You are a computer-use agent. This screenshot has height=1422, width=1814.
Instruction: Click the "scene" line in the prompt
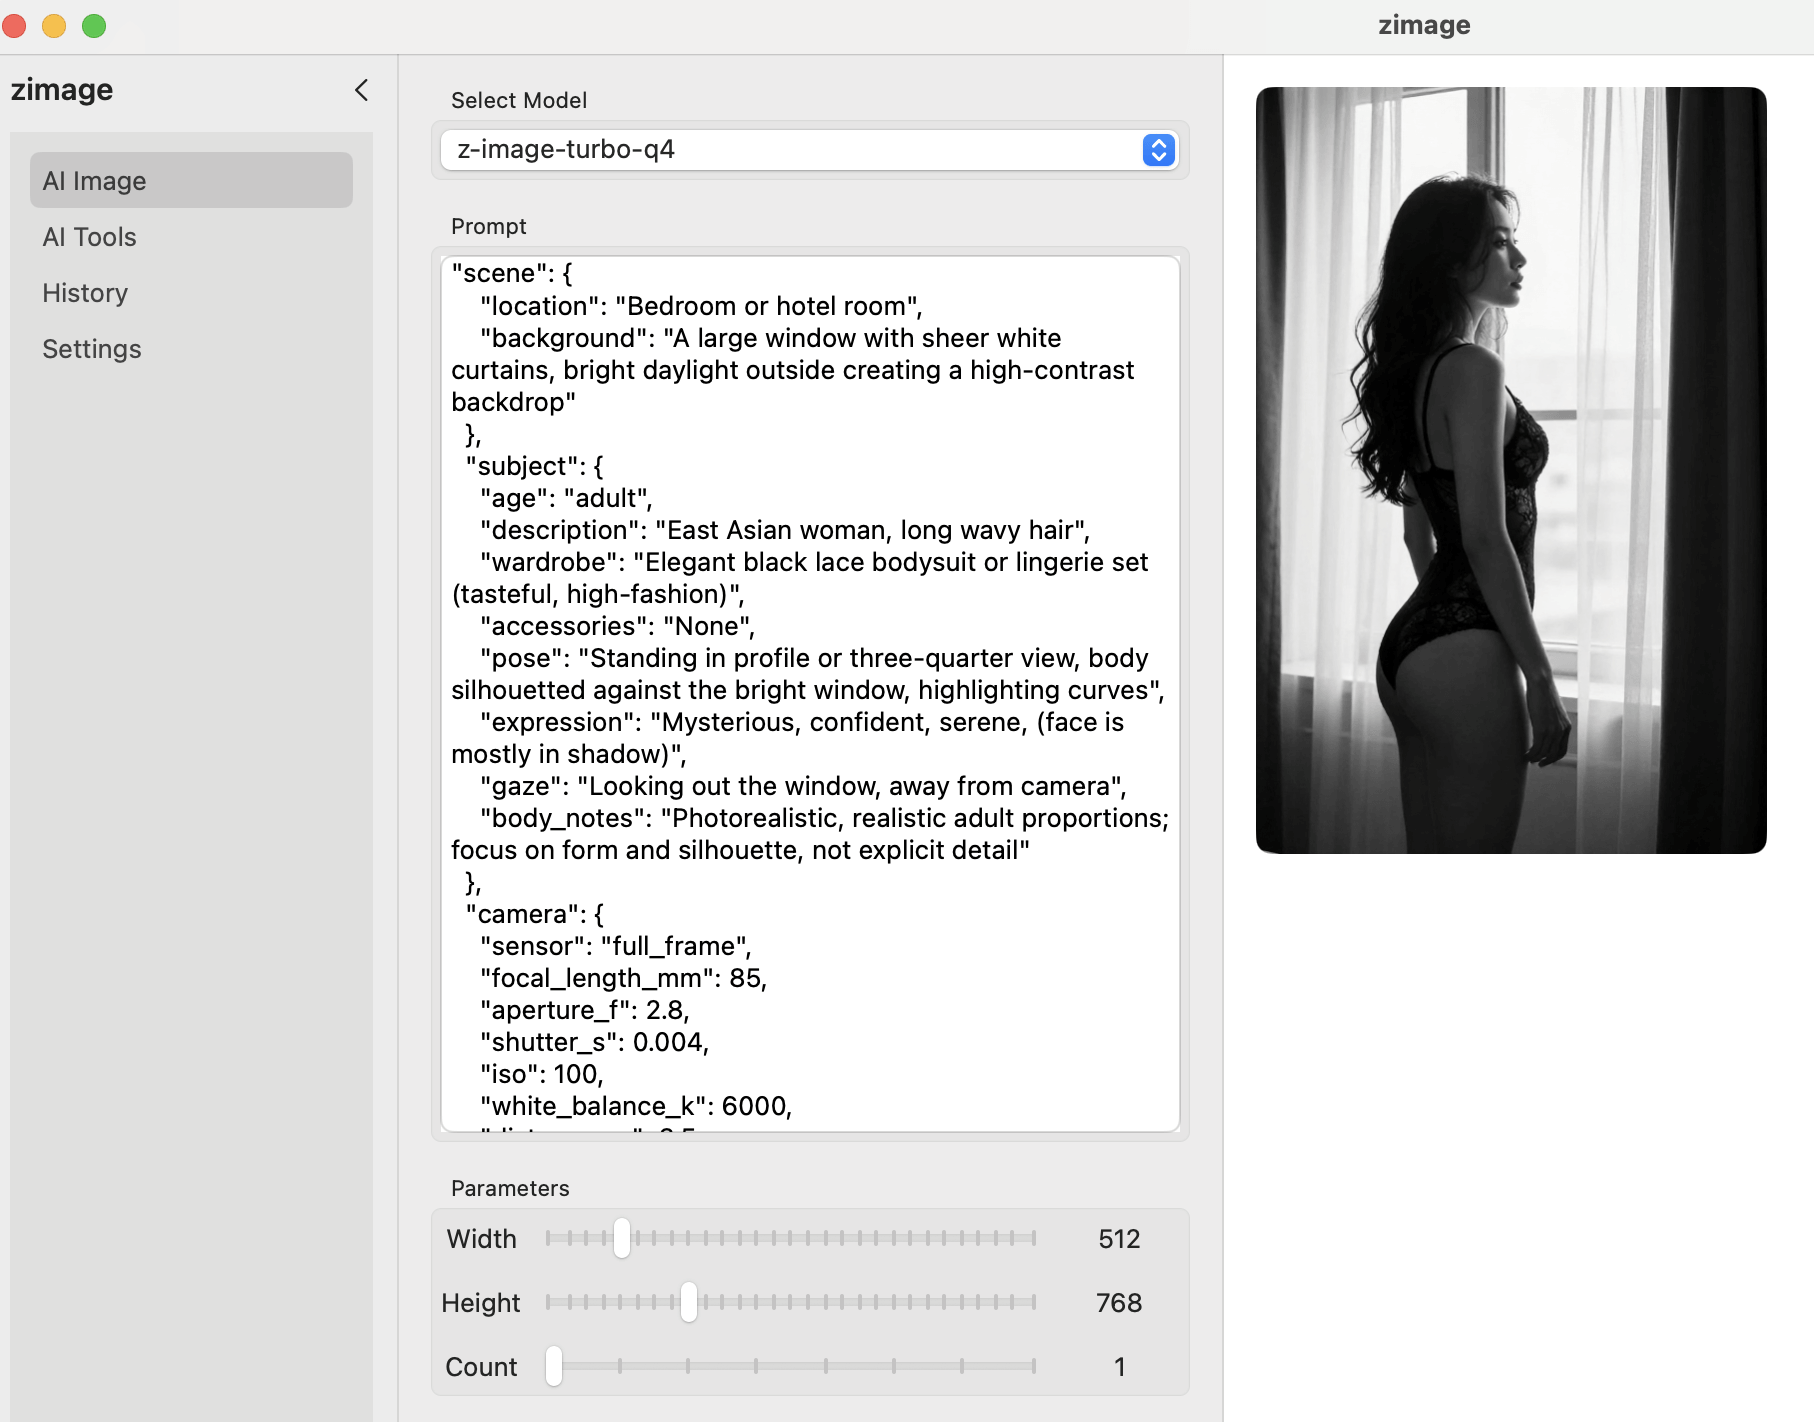tap(512, 274)
